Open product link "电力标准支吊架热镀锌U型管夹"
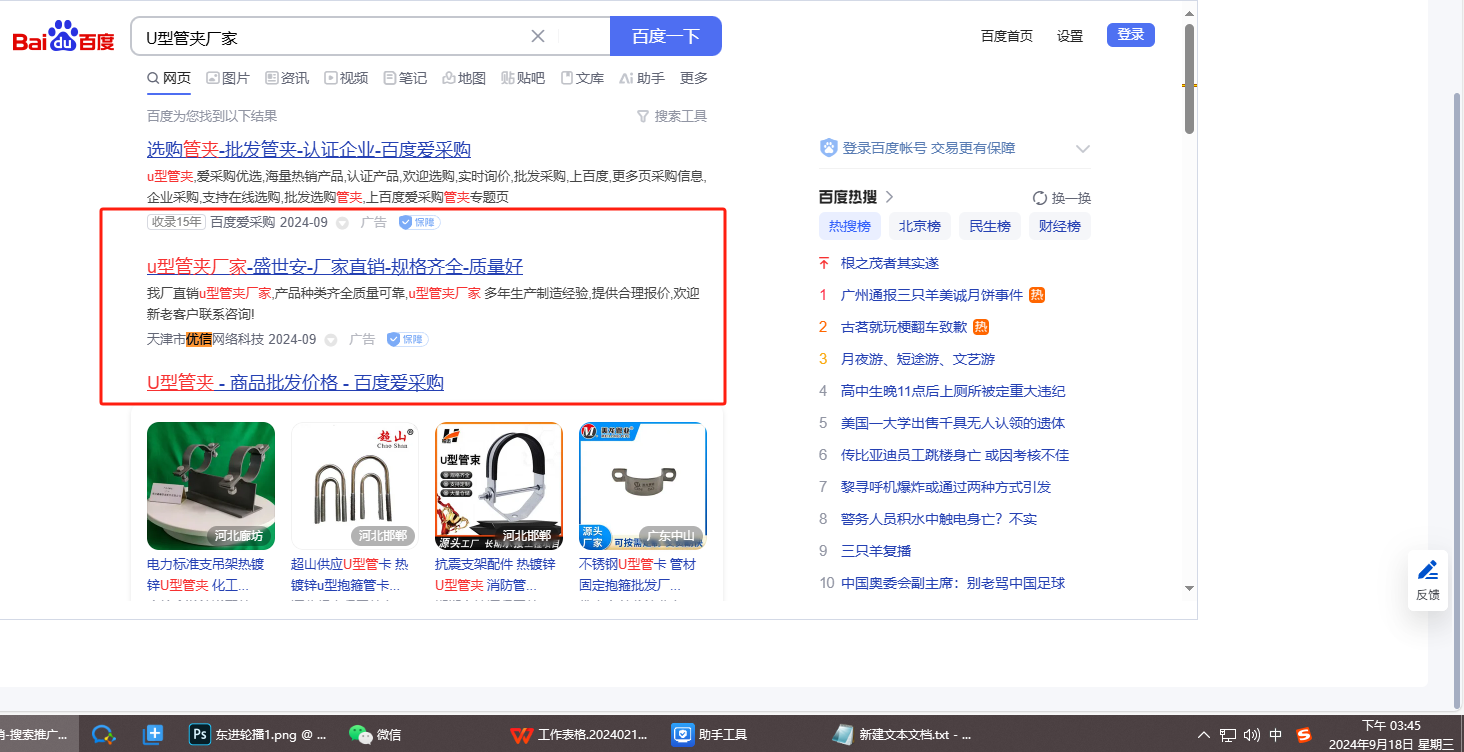This screenshot has height=752, width=1464. 206,574
